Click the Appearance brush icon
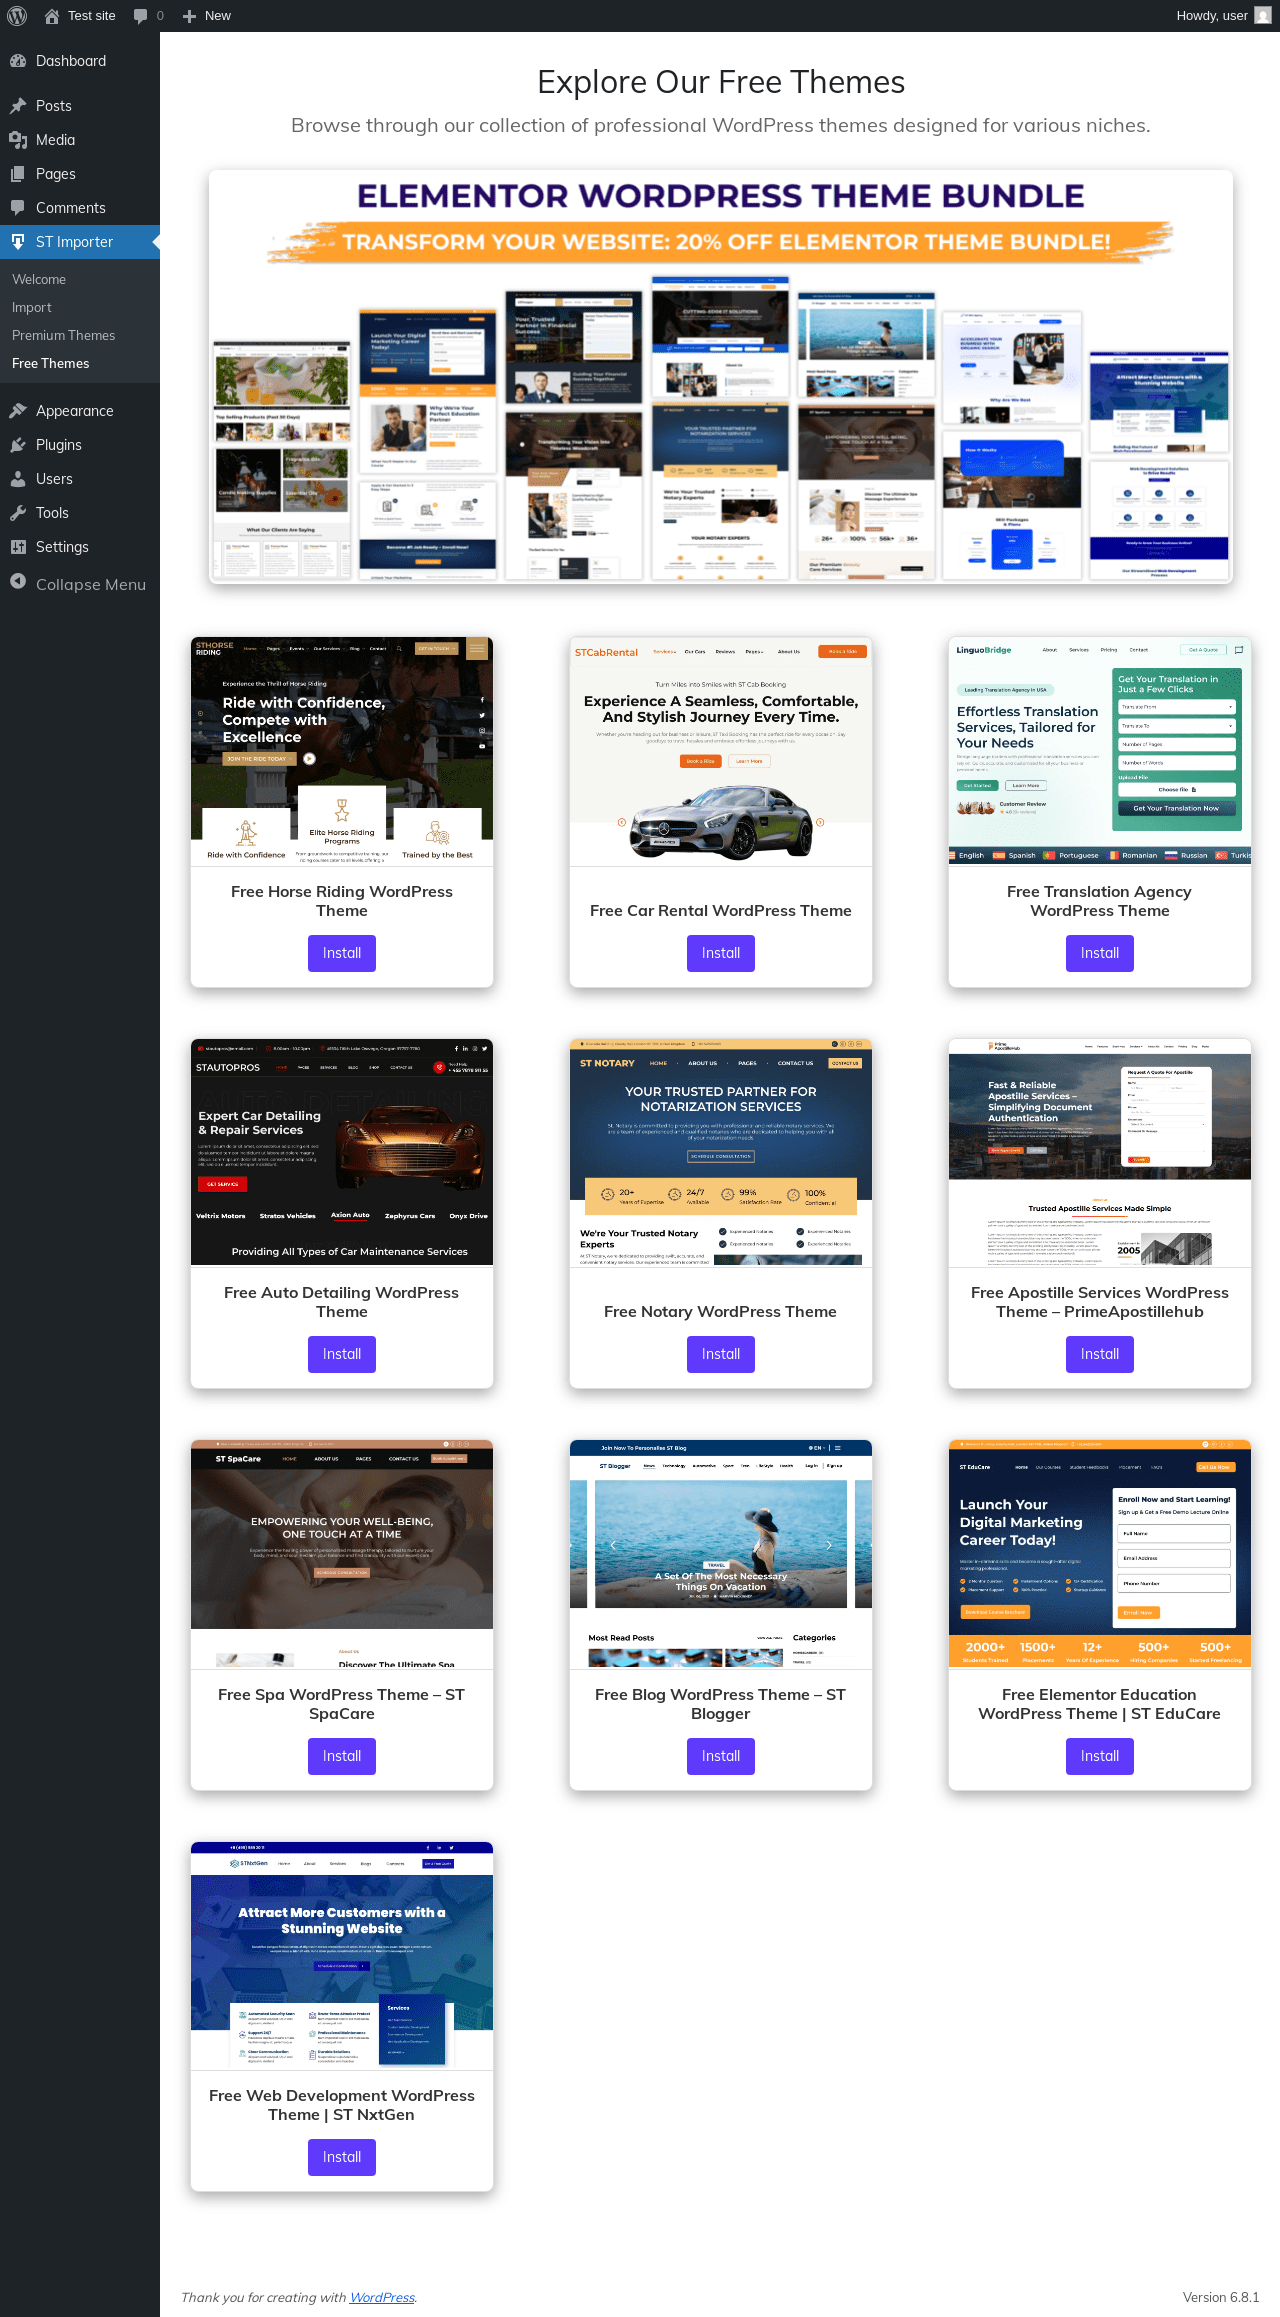The image size is (1280, 2317). coord(18,411)
